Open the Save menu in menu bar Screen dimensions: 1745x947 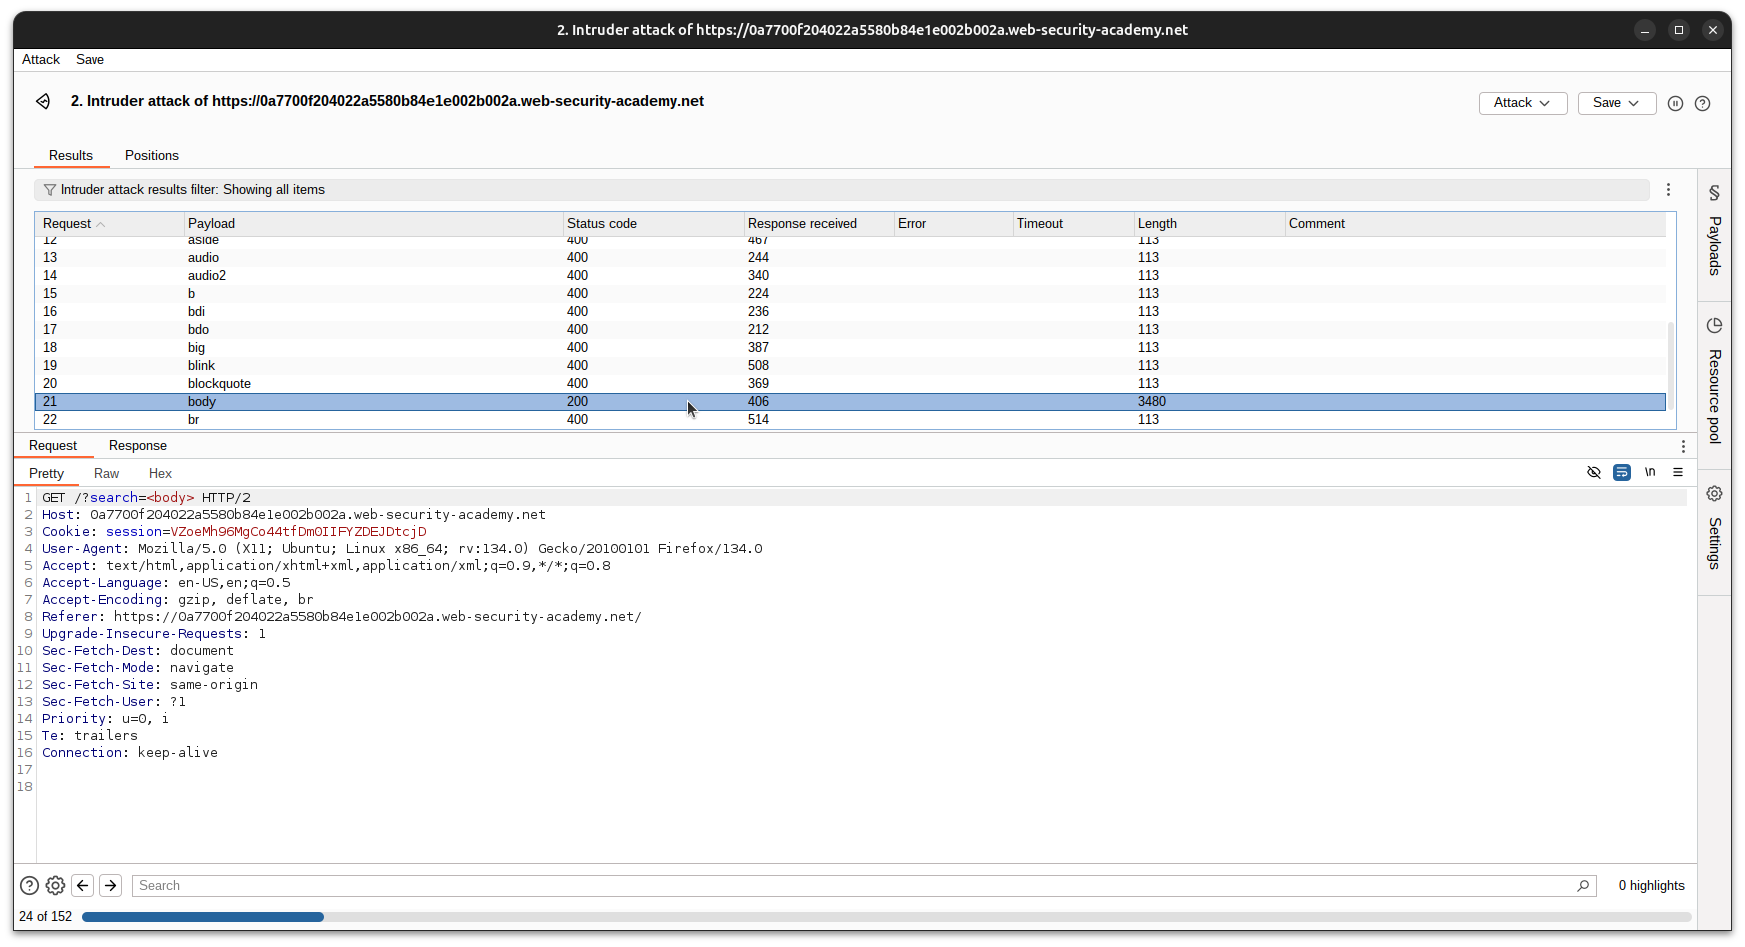pyautogui.click(x=90, y=60)
